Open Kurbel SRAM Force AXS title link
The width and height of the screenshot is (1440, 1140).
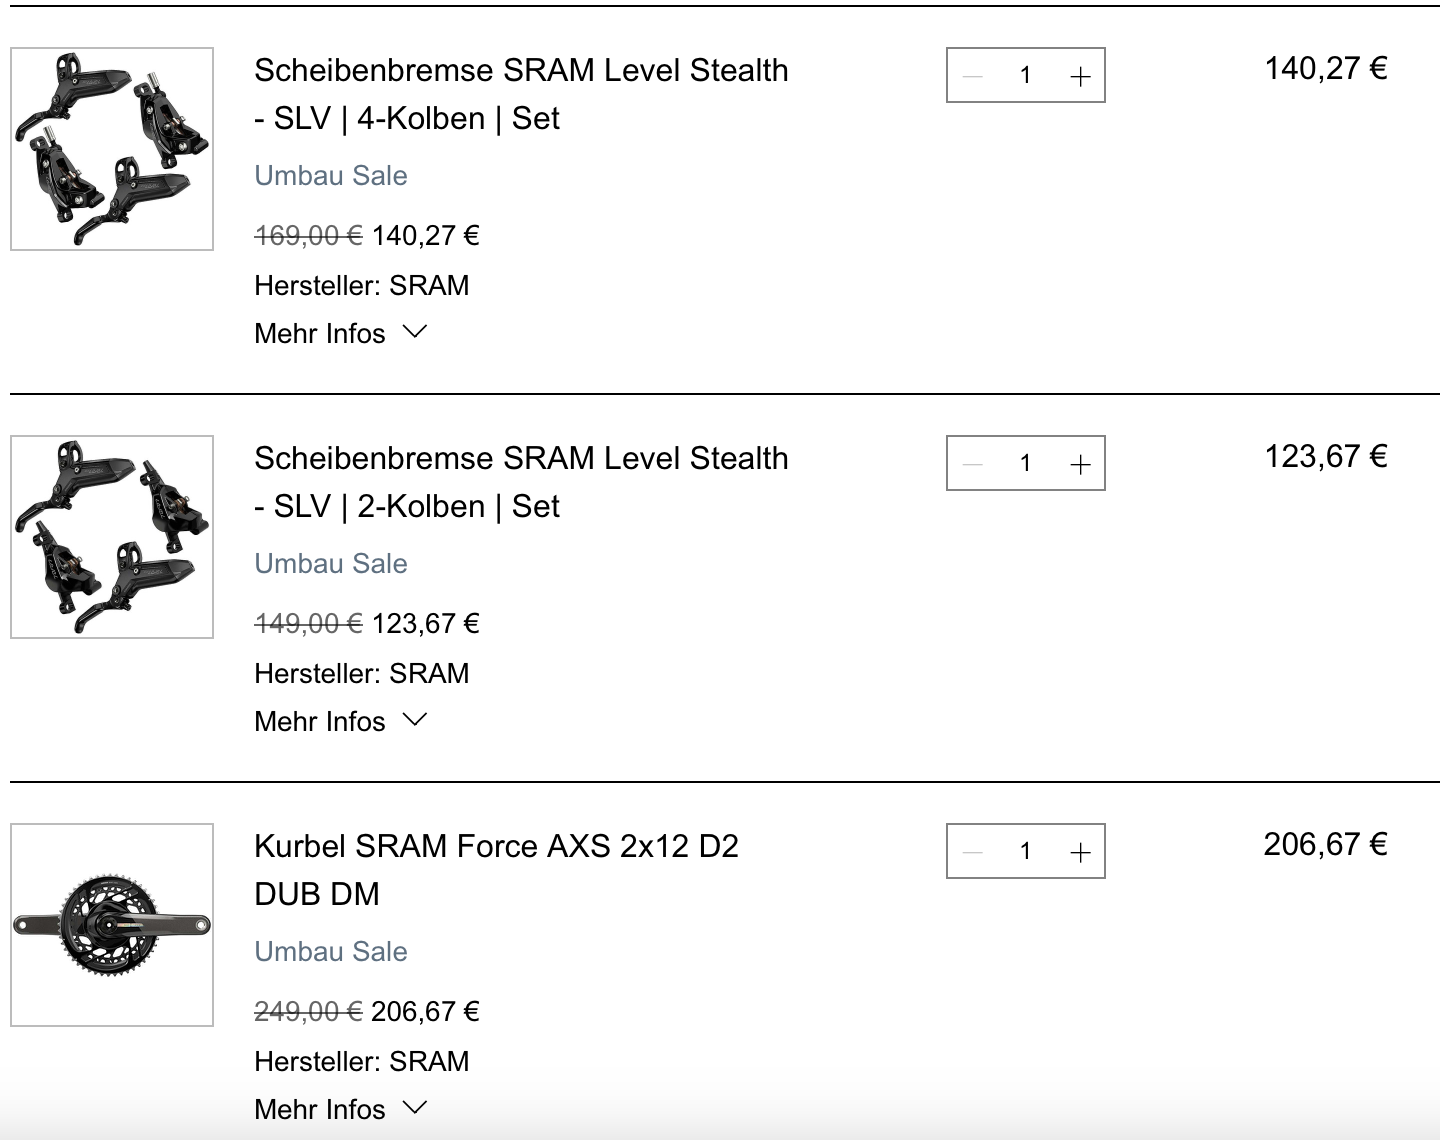coord(496,869)
